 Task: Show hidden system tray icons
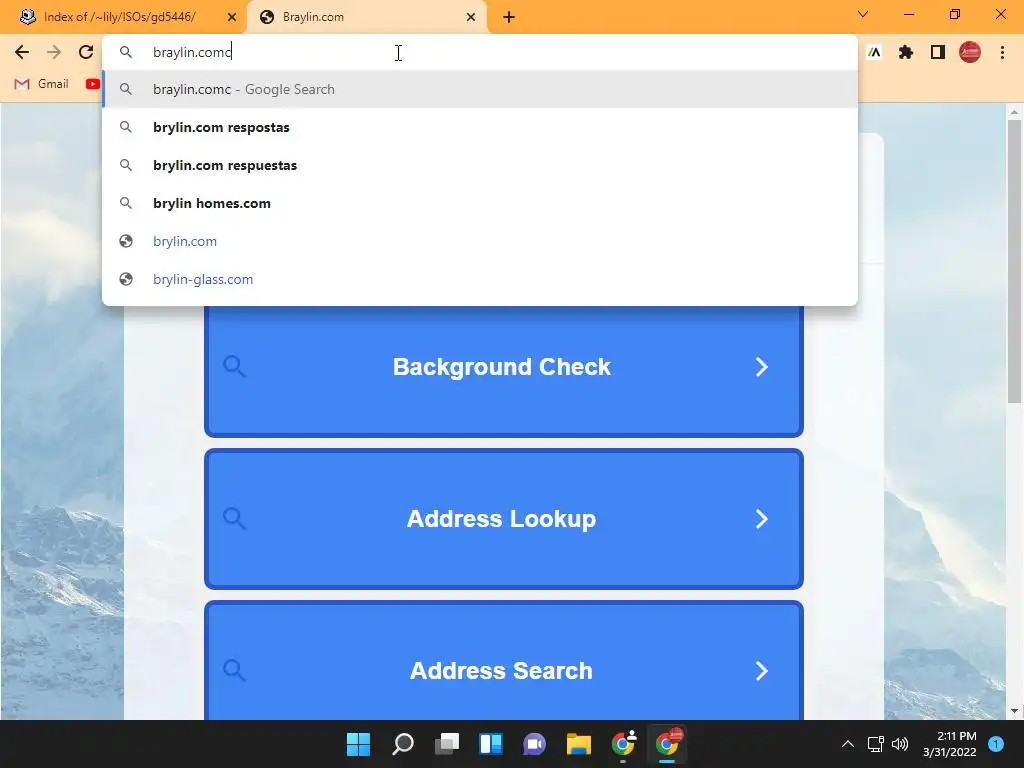[x=848, y=744]
